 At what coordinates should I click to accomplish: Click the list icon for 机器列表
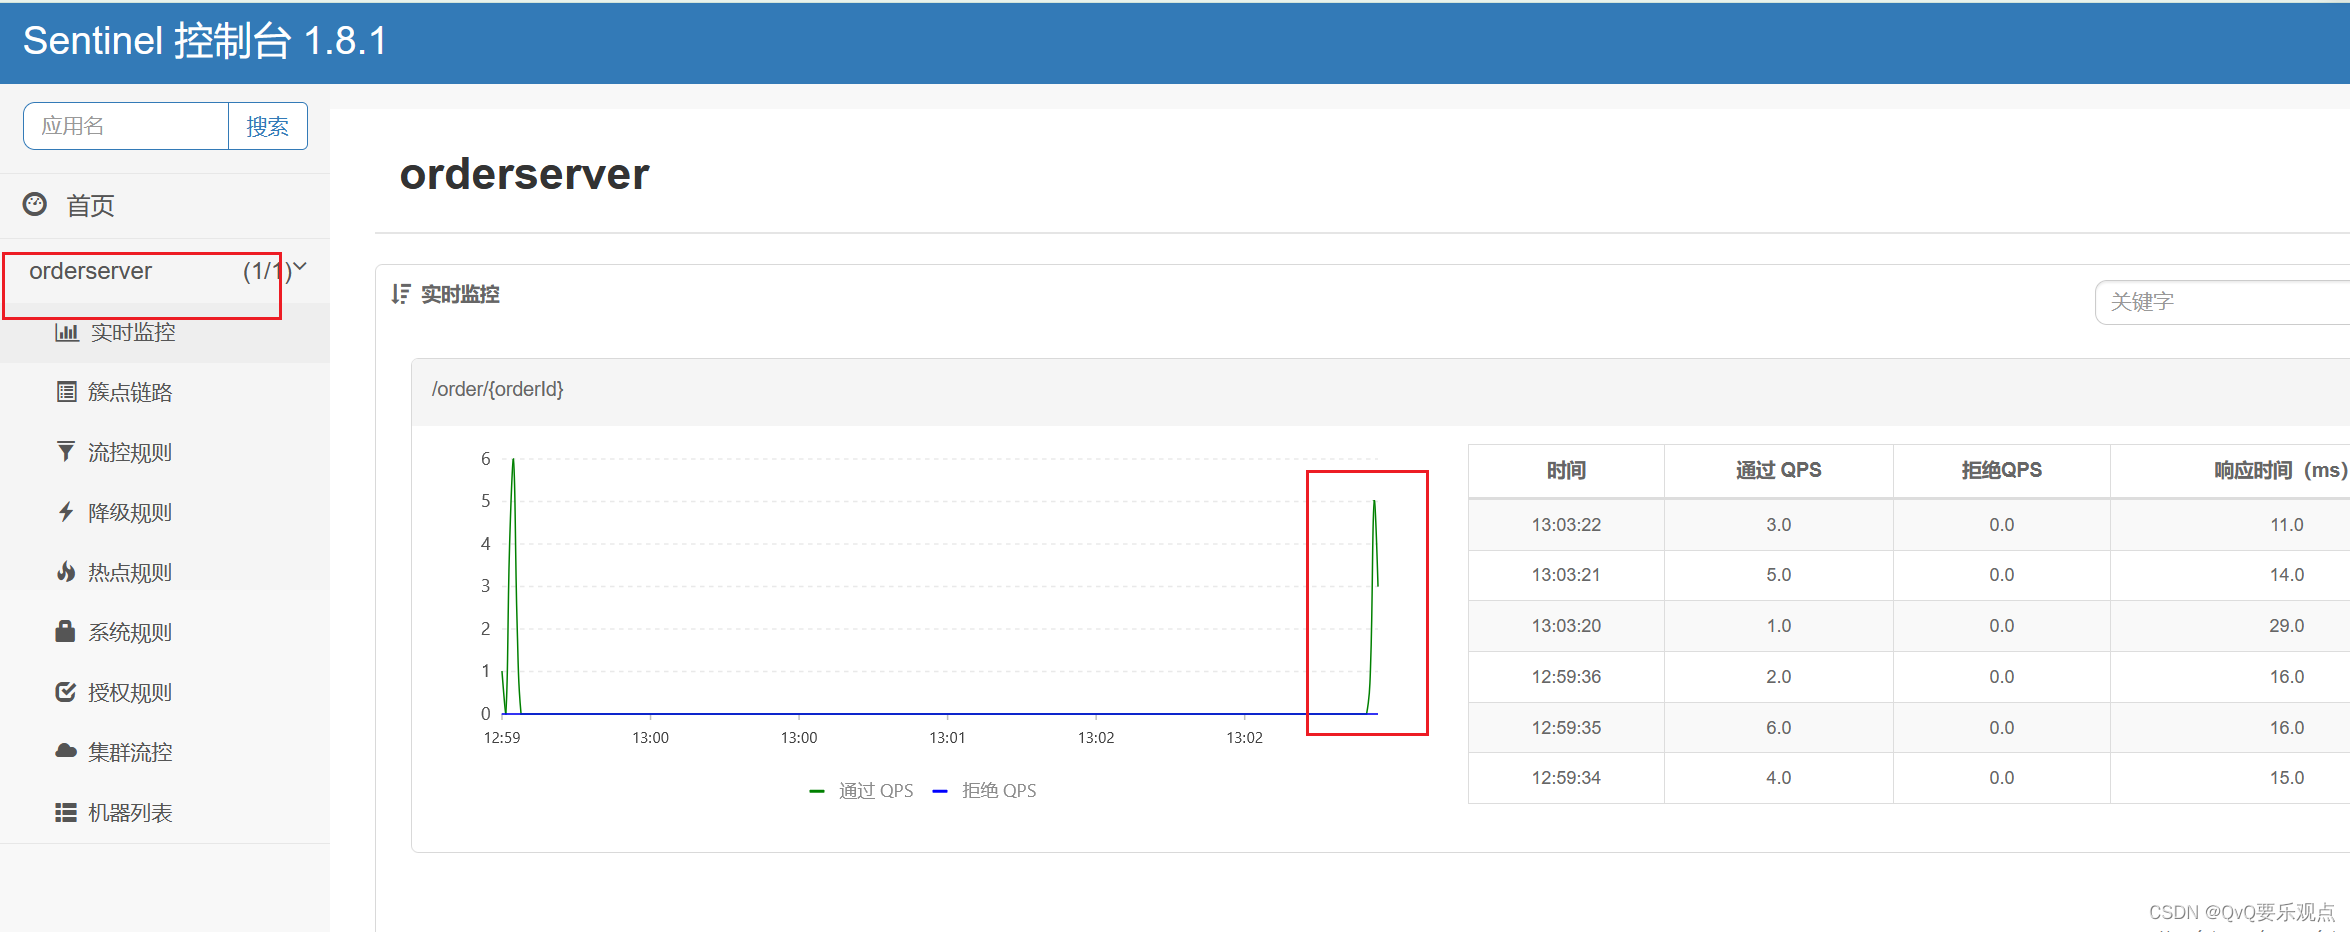click(66, 812)
